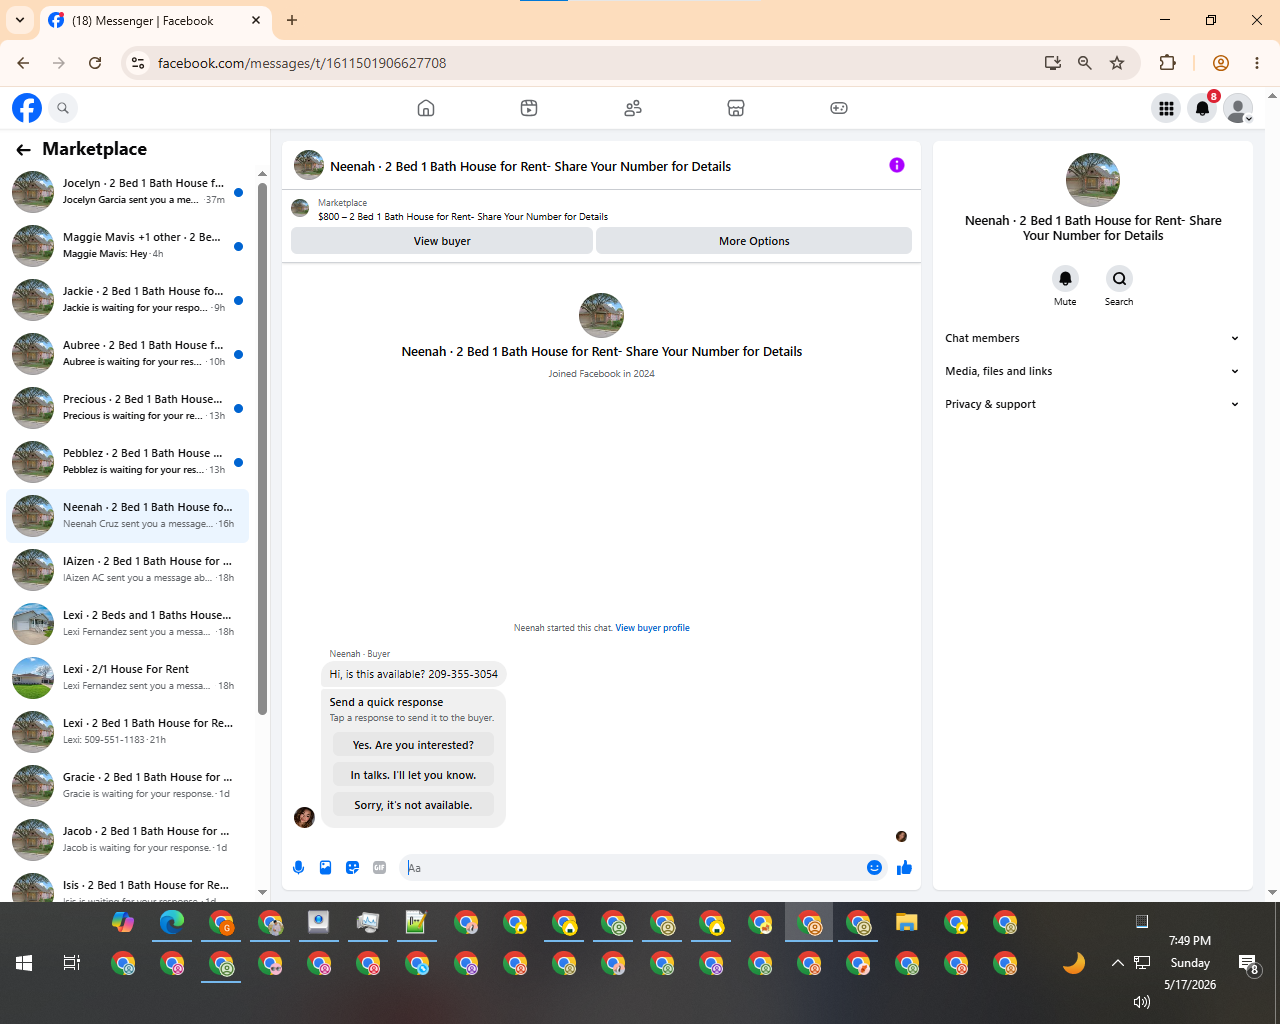The height and width of the screenshot is (1024, 1280).
Task: Click the browser address bar URL
Action: point(302,63)
